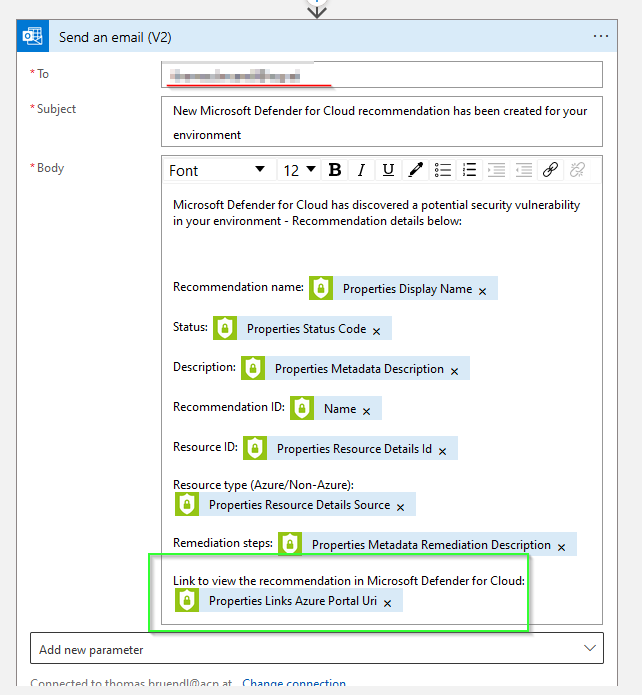Remove Properties Metadata Remediation Description token
The height and width of the screenshot is (695, 642).
pyautogui.click(x=561, y=547)
